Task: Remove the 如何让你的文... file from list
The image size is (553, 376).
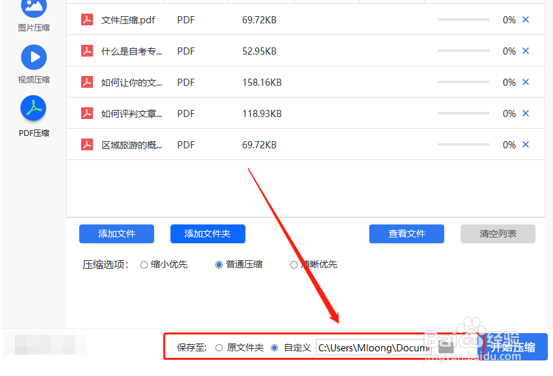Action: point(525,82)
